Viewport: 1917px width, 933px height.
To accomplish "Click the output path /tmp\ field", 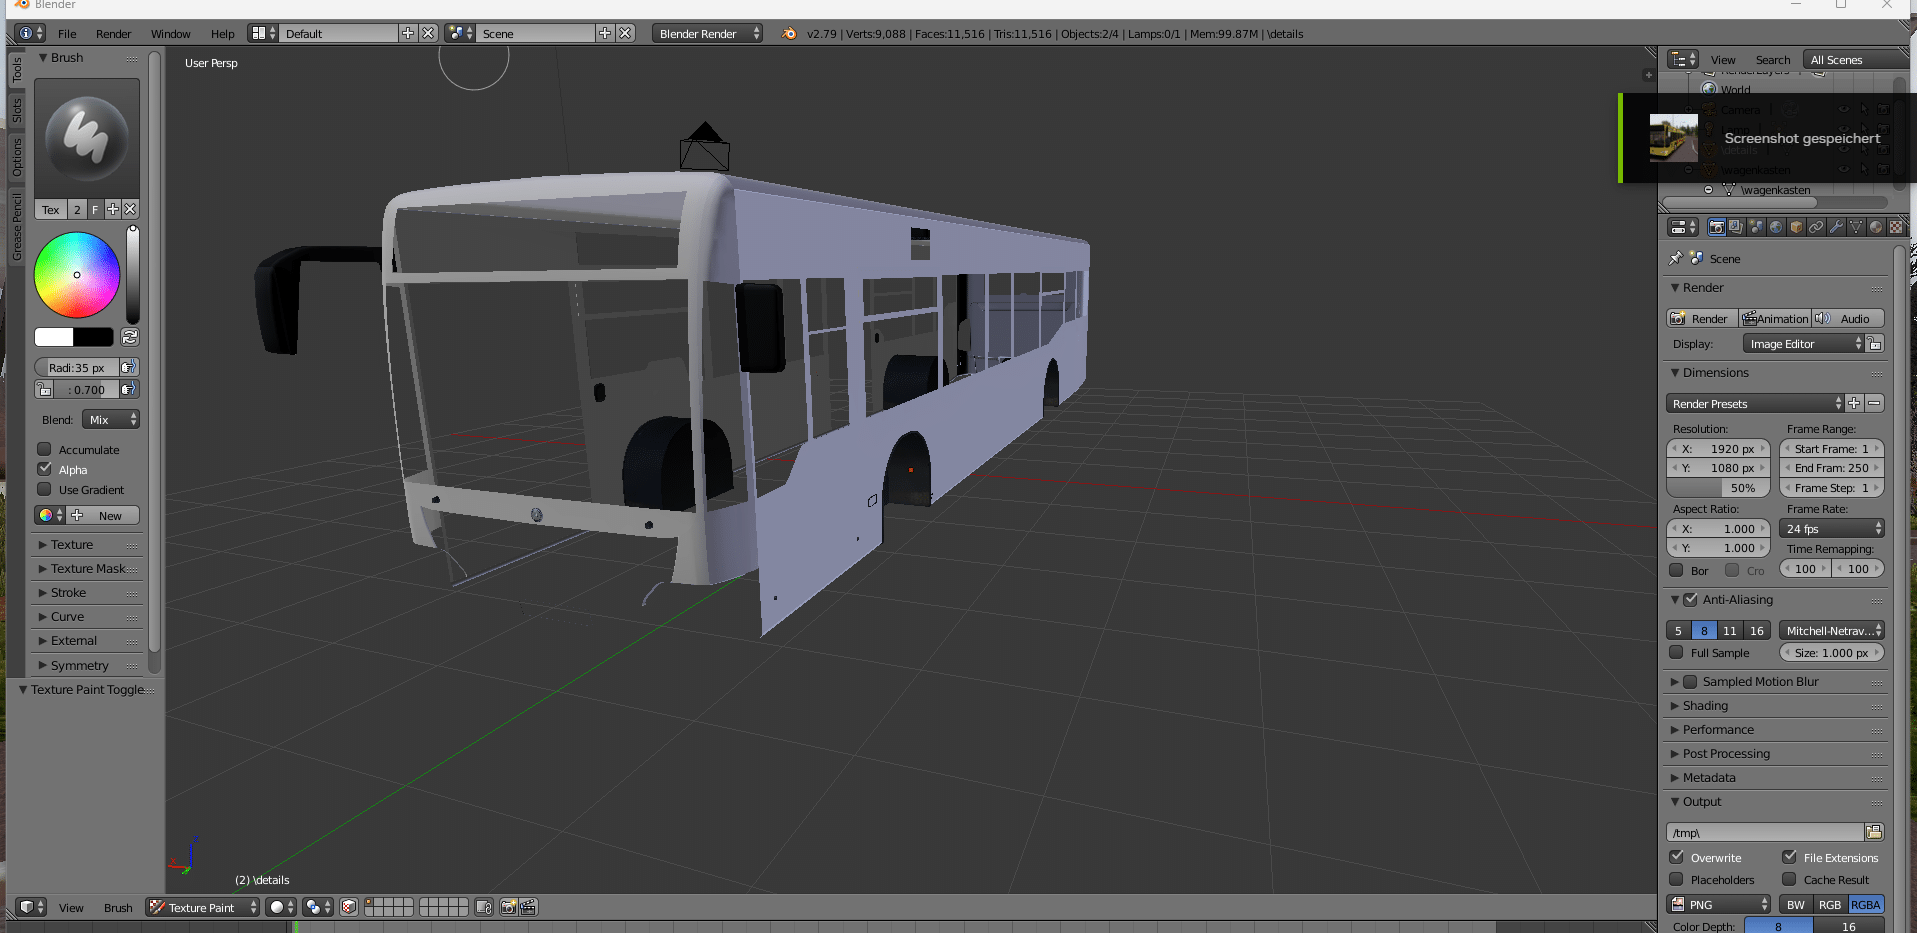I will (x=1764, y=833).
